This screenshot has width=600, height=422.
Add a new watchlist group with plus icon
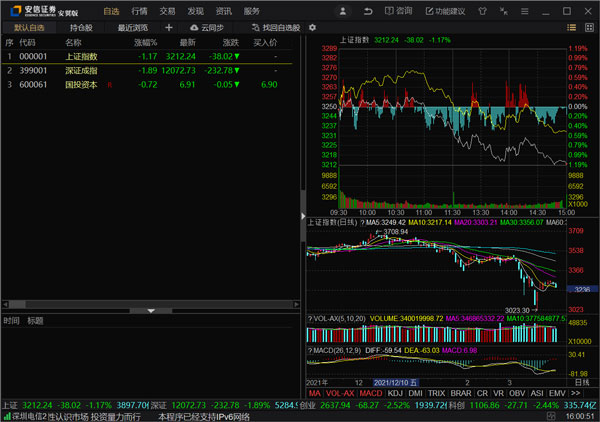[x=169, y=28]
